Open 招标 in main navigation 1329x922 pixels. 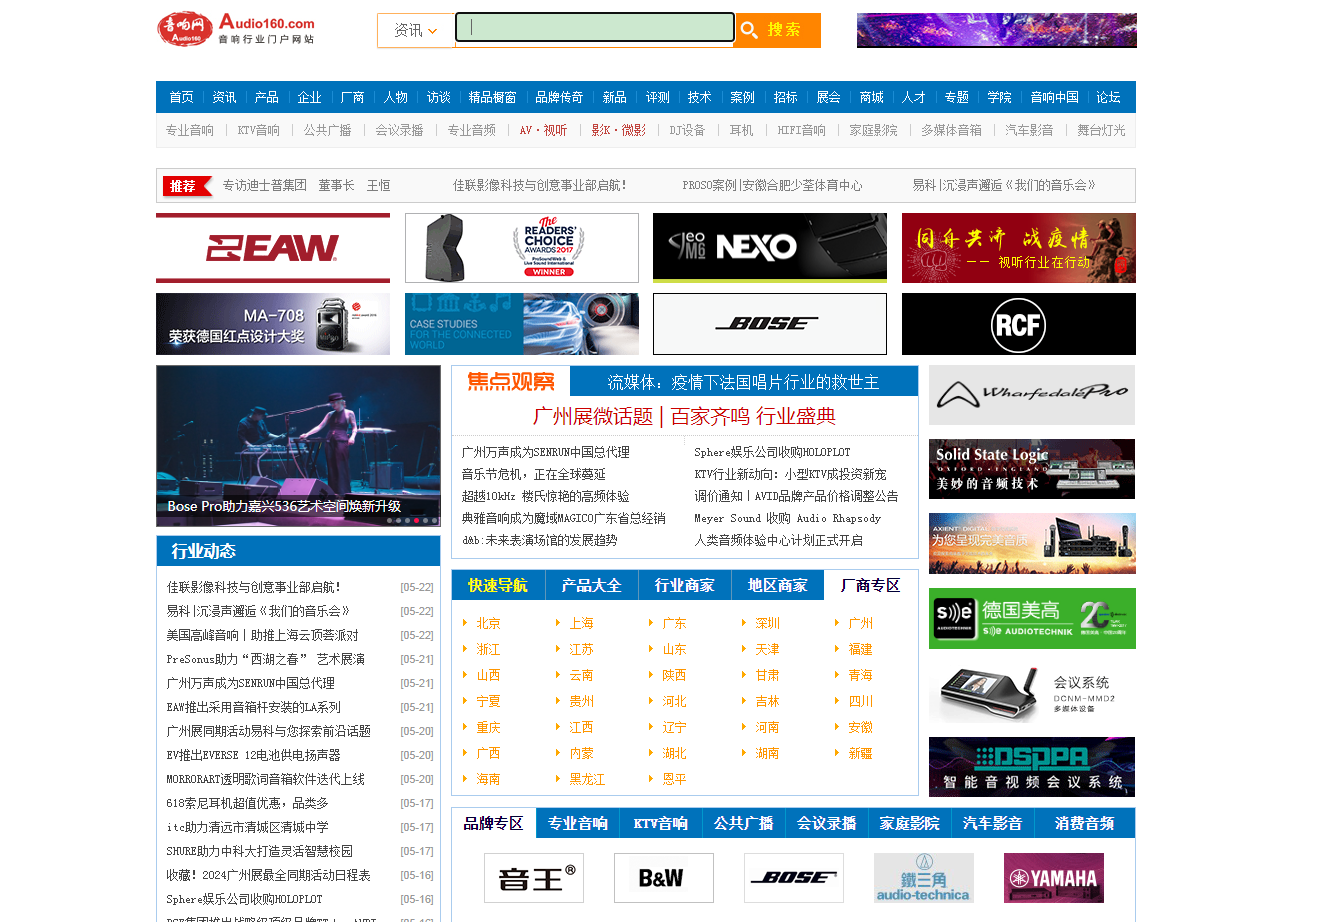click(785, 97)
